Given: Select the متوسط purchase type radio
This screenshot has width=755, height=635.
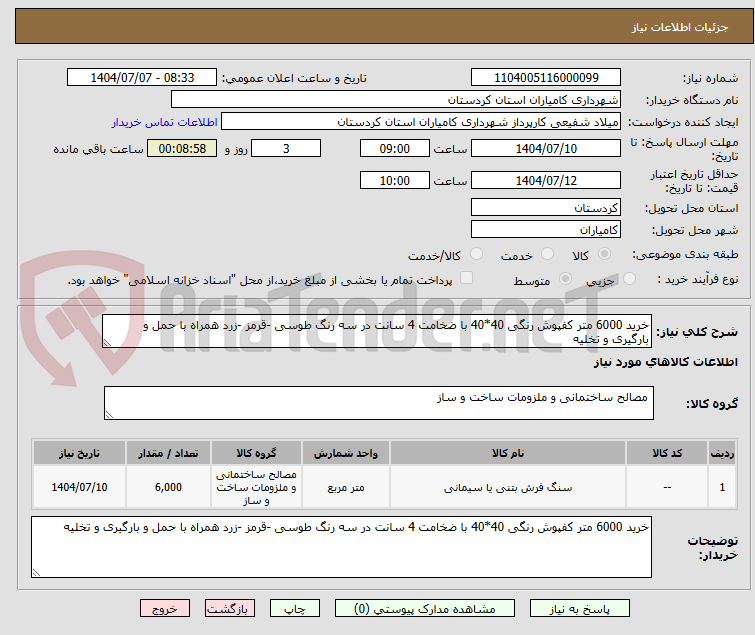Looking at the screenshot, I should click(565, 279).
